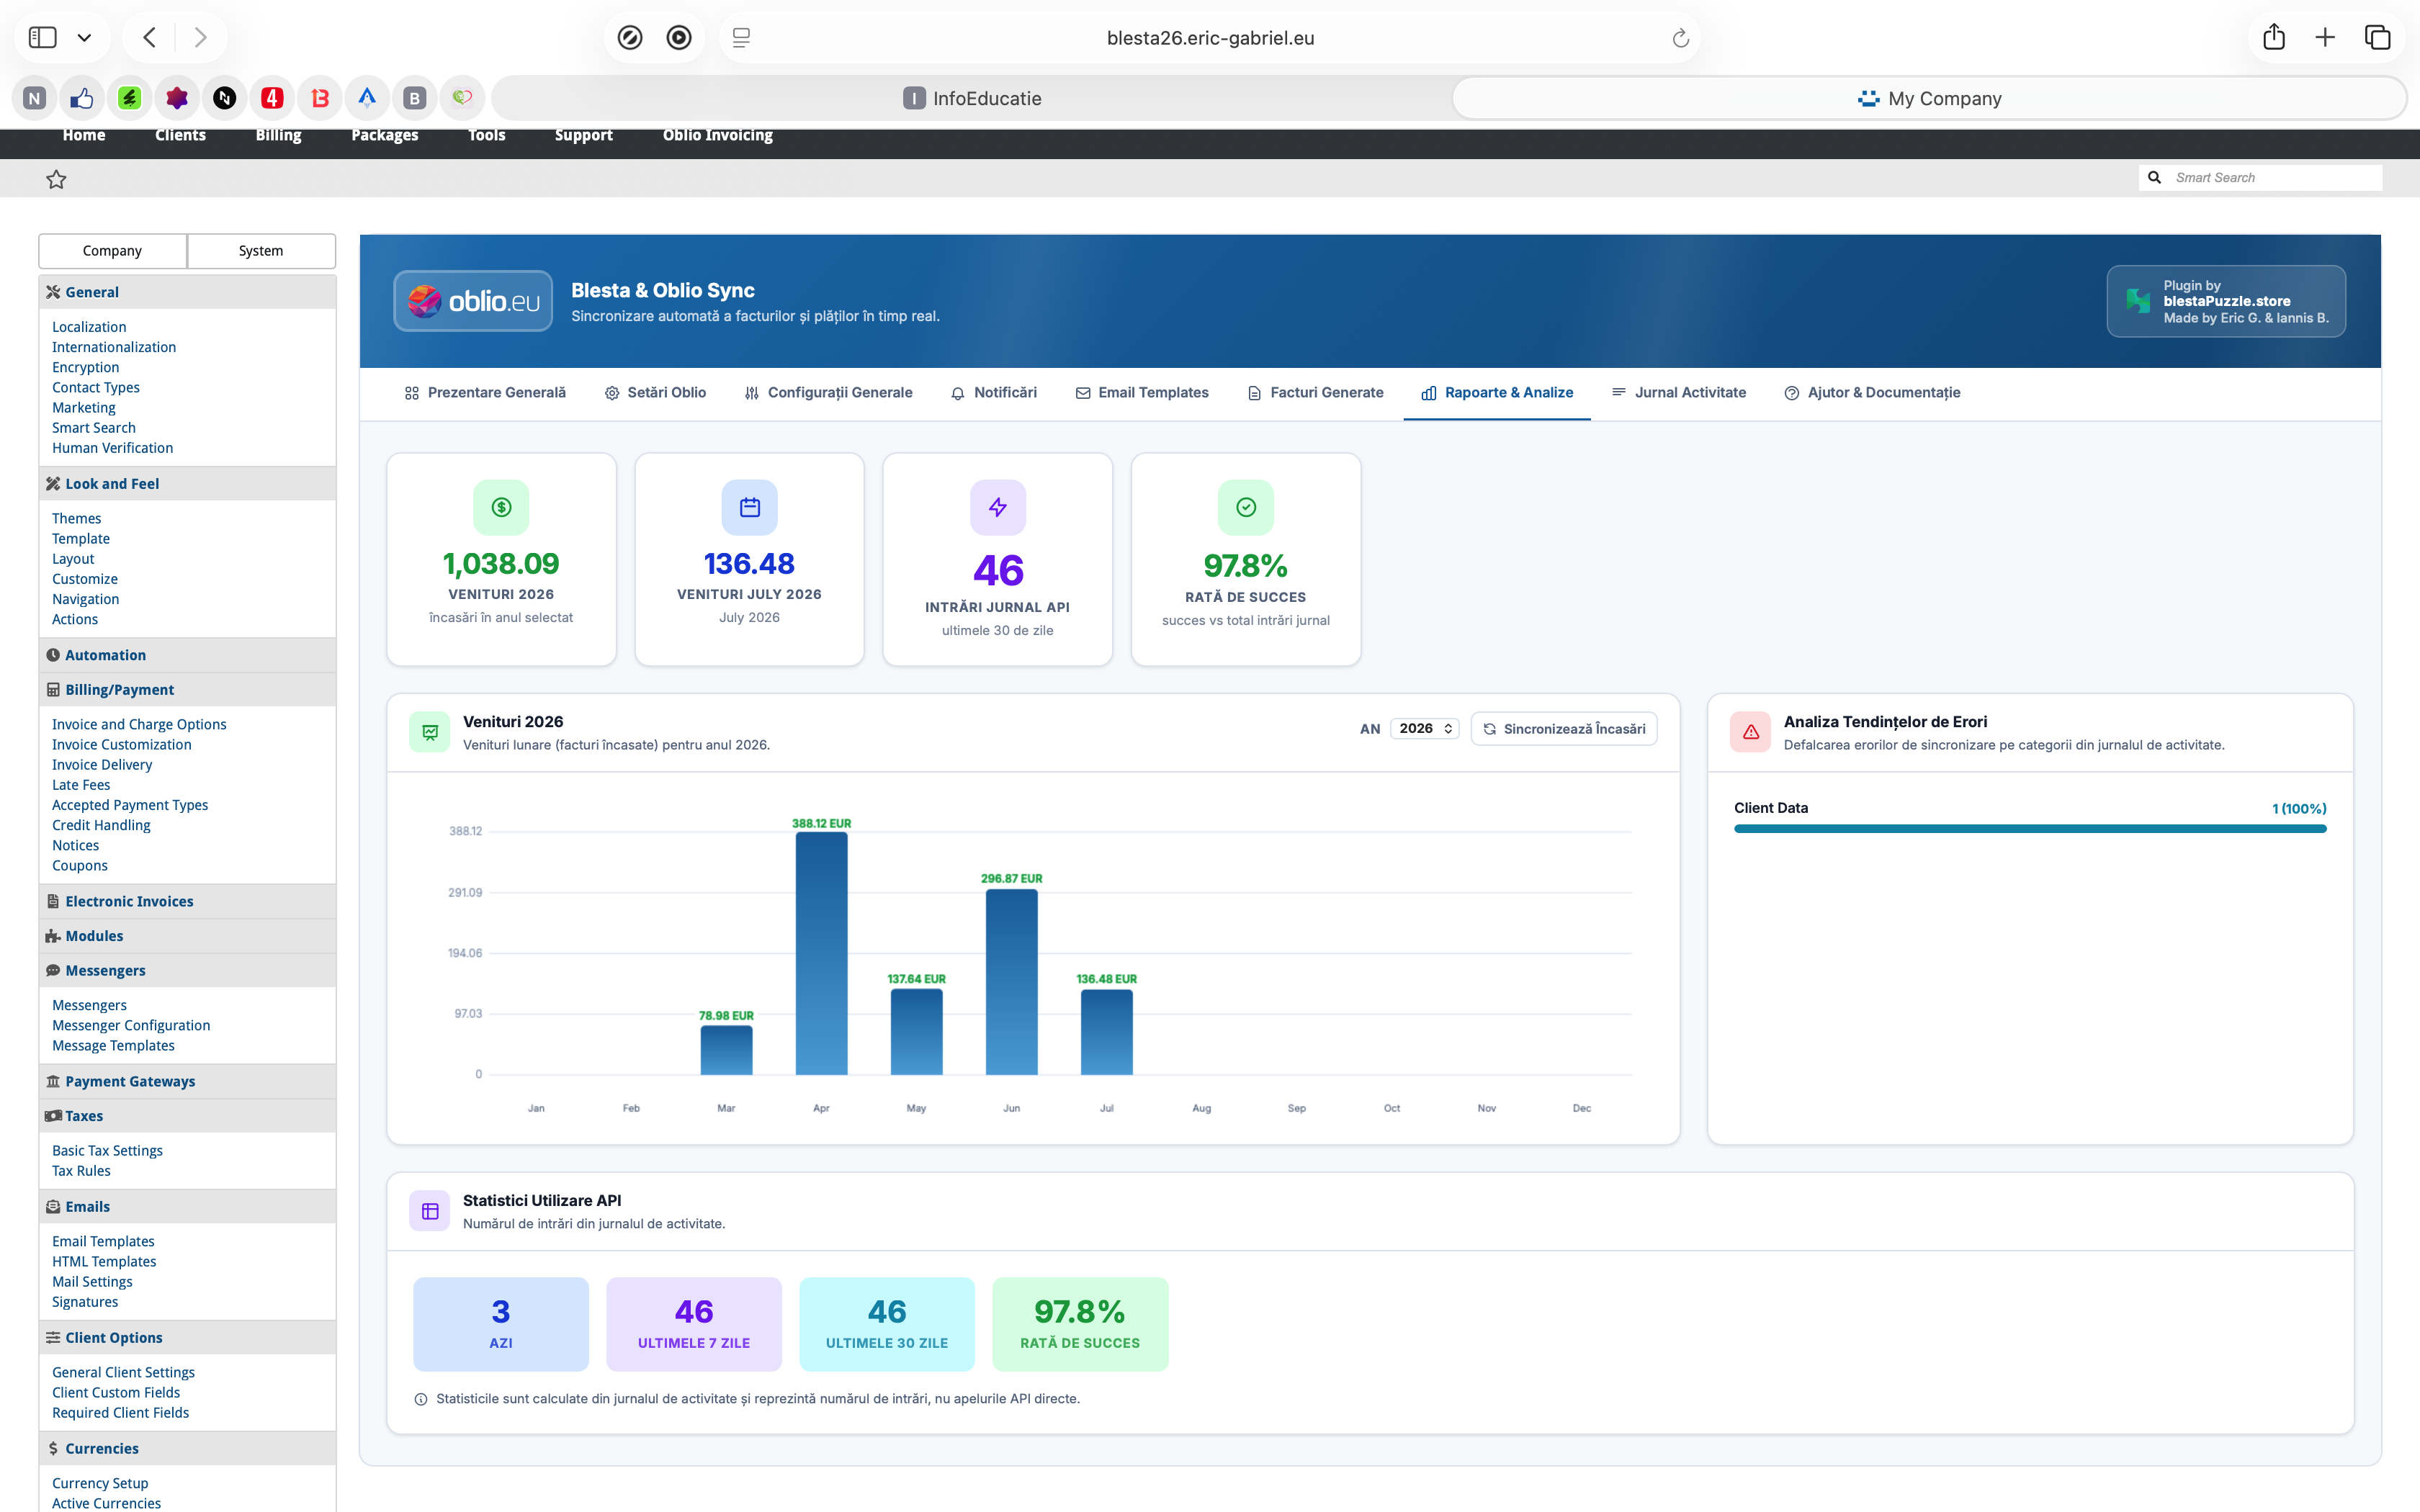
Task: Click the Safari sidebar toggle icon
Action: [x=43, y=38]
